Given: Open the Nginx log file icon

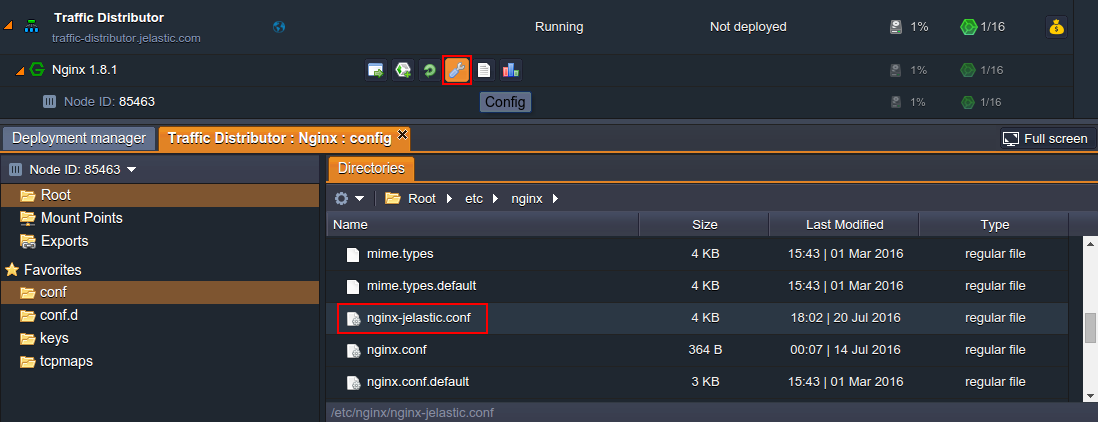Looking at the screenshot, I should (484, 70).
